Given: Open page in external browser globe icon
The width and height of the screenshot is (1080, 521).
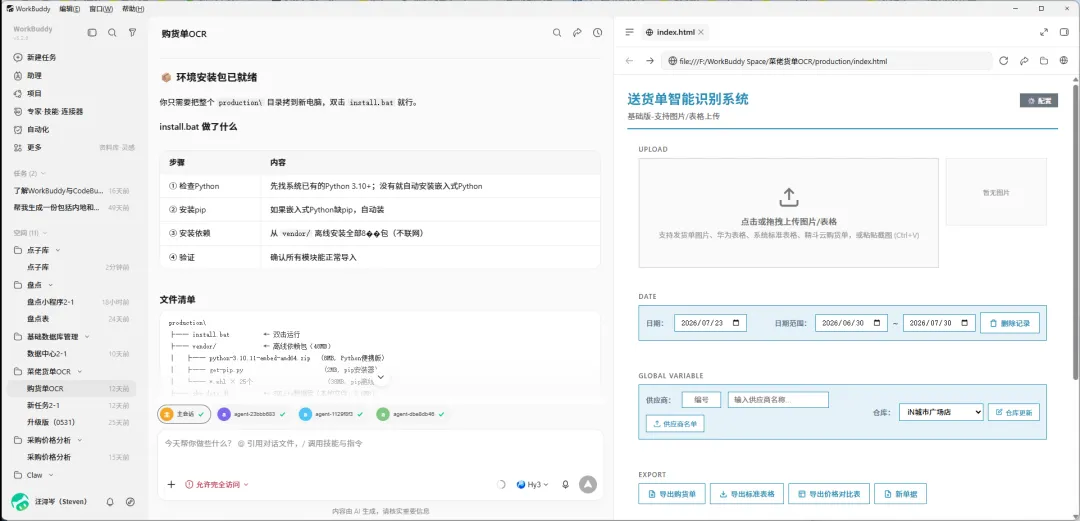Looking at the screenshot, I should coord(1064,61).
